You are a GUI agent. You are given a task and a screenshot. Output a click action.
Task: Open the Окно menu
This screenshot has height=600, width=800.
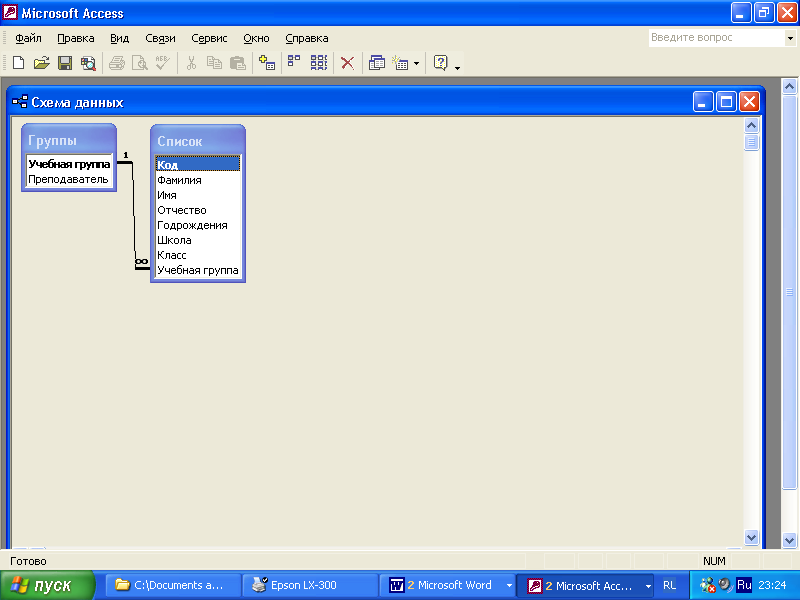(256, 38)
